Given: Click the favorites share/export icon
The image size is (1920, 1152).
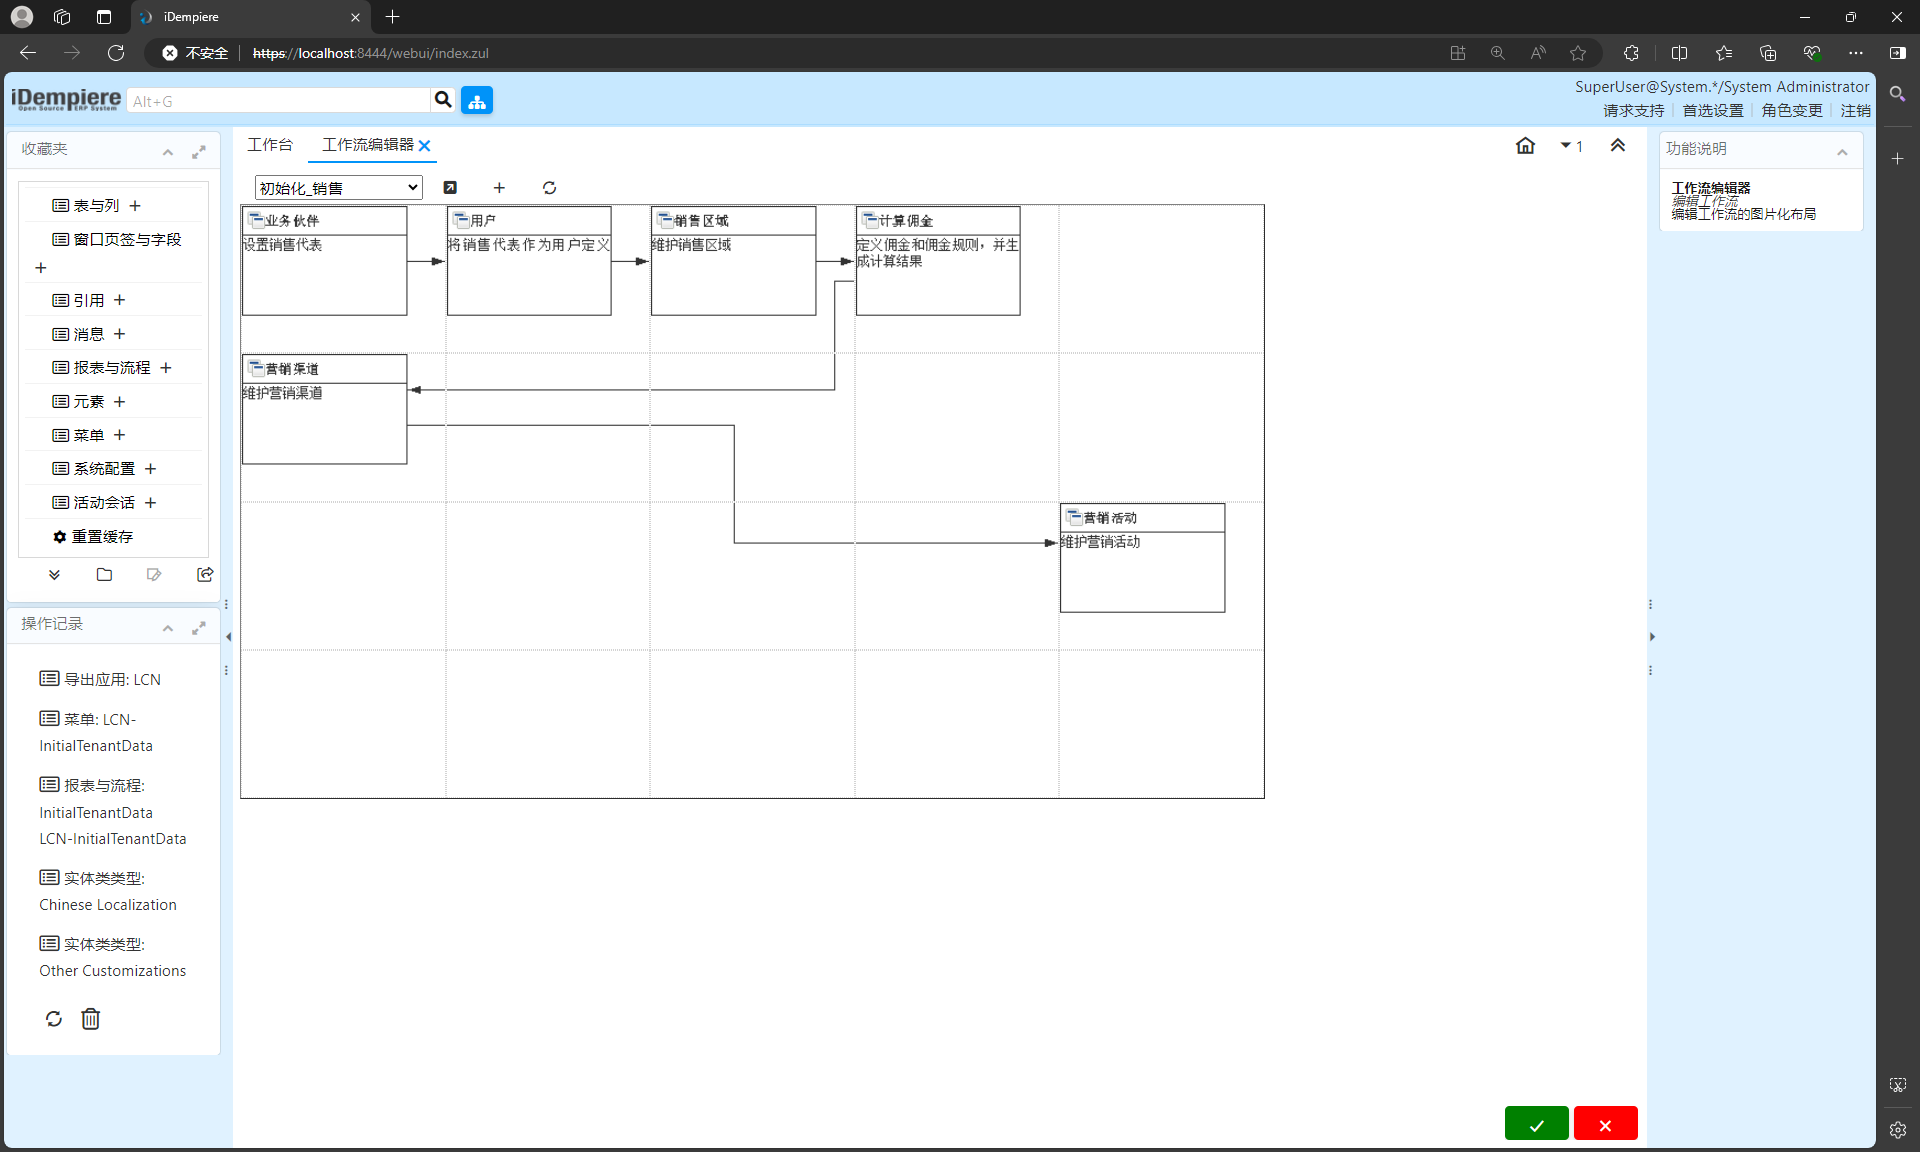Looking at the screenshot, I should [205, 574].
